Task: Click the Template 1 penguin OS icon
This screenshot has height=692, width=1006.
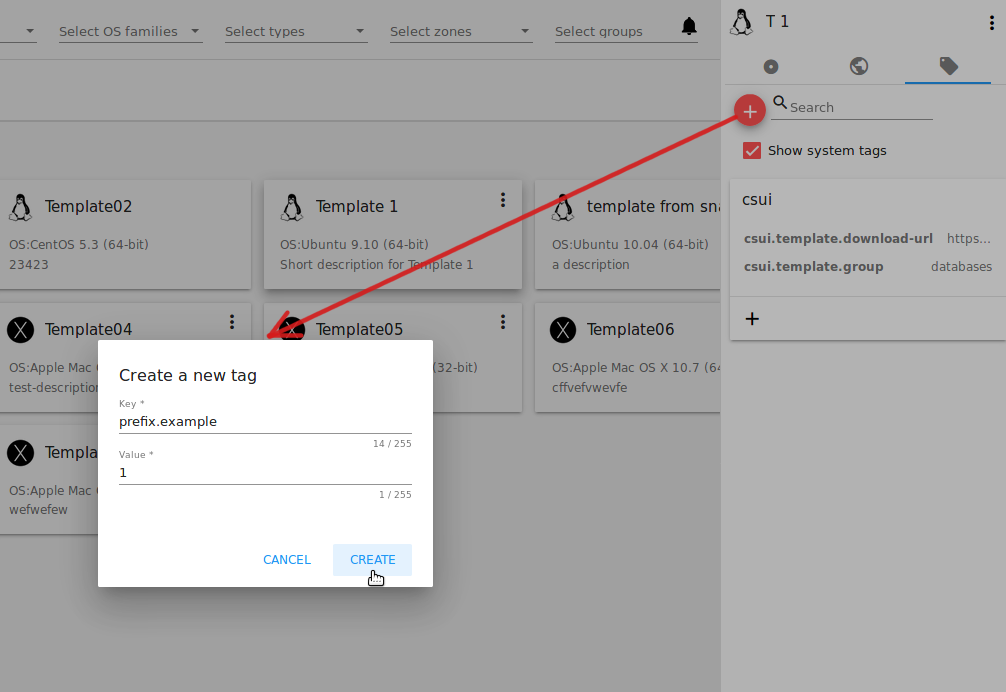Action: click(292, 208)
